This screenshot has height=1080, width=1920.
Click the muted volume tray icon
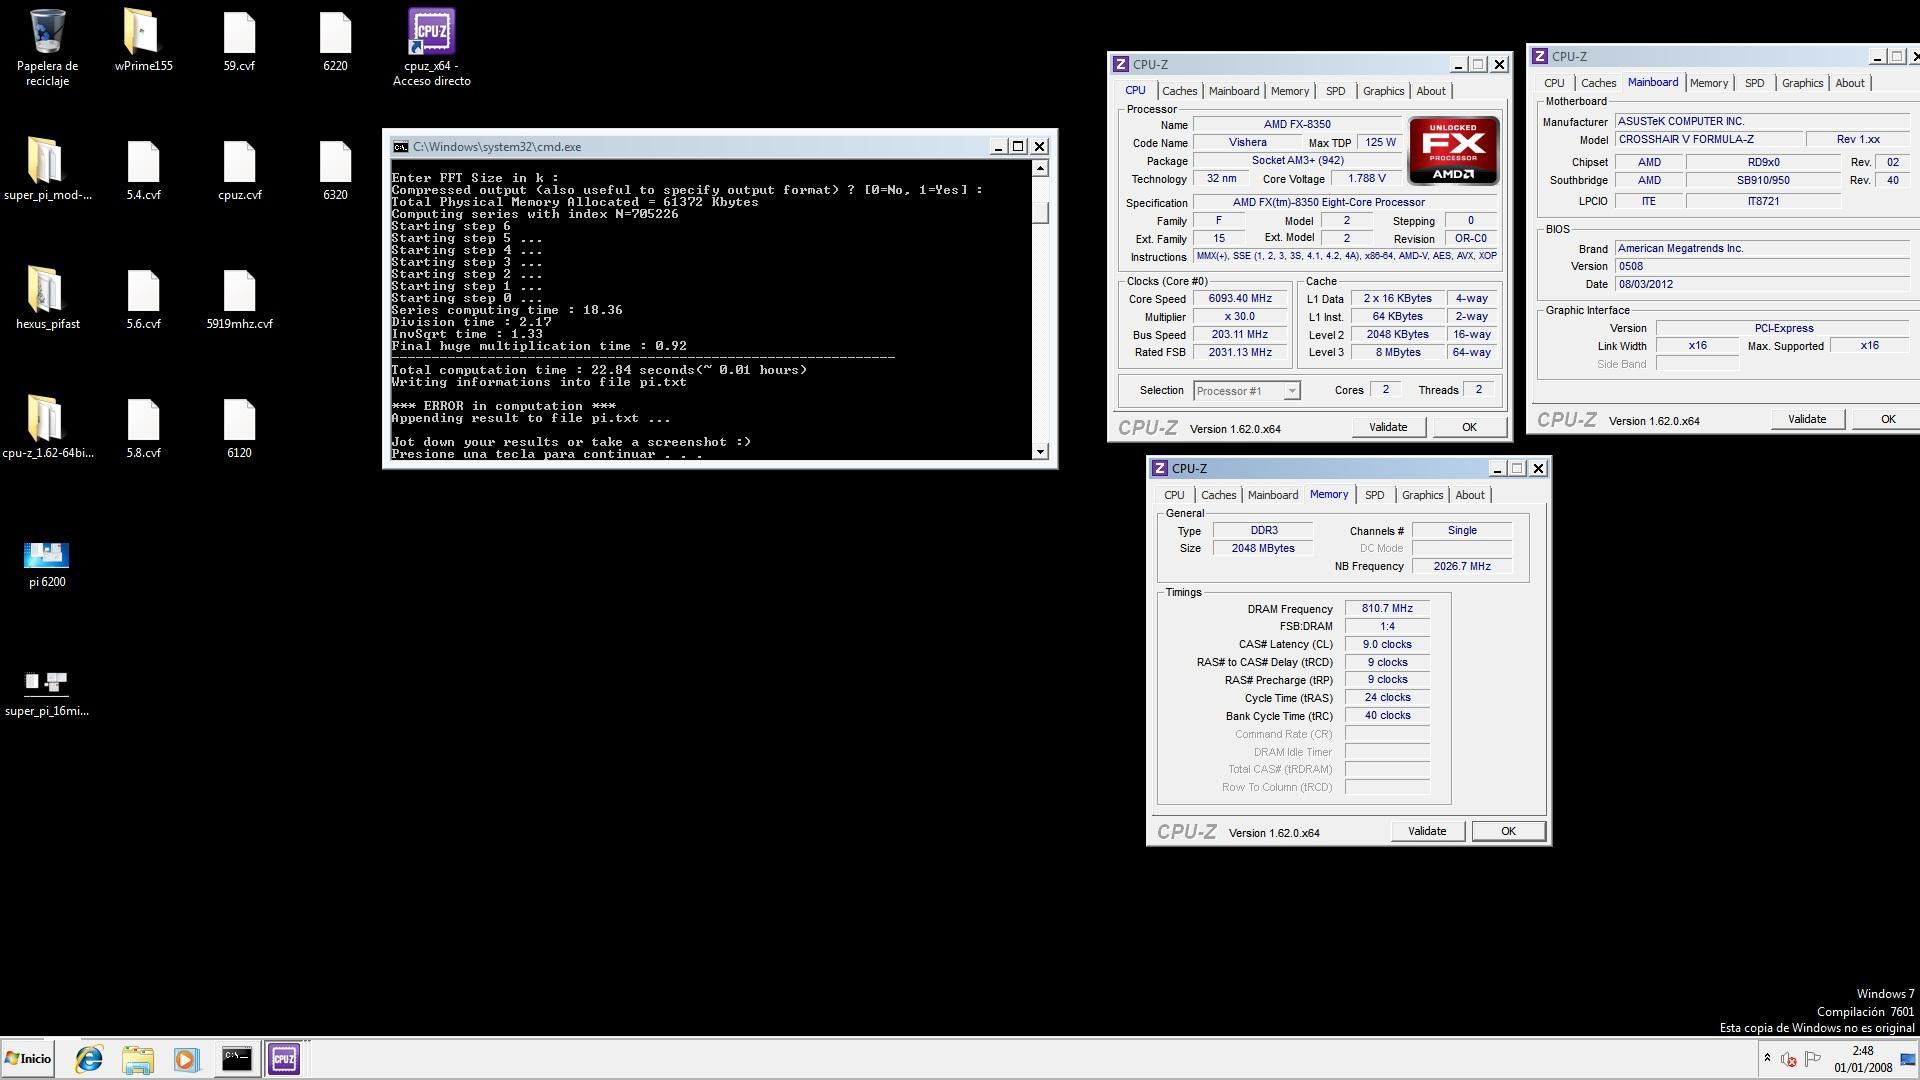tap(1789, 1059)
